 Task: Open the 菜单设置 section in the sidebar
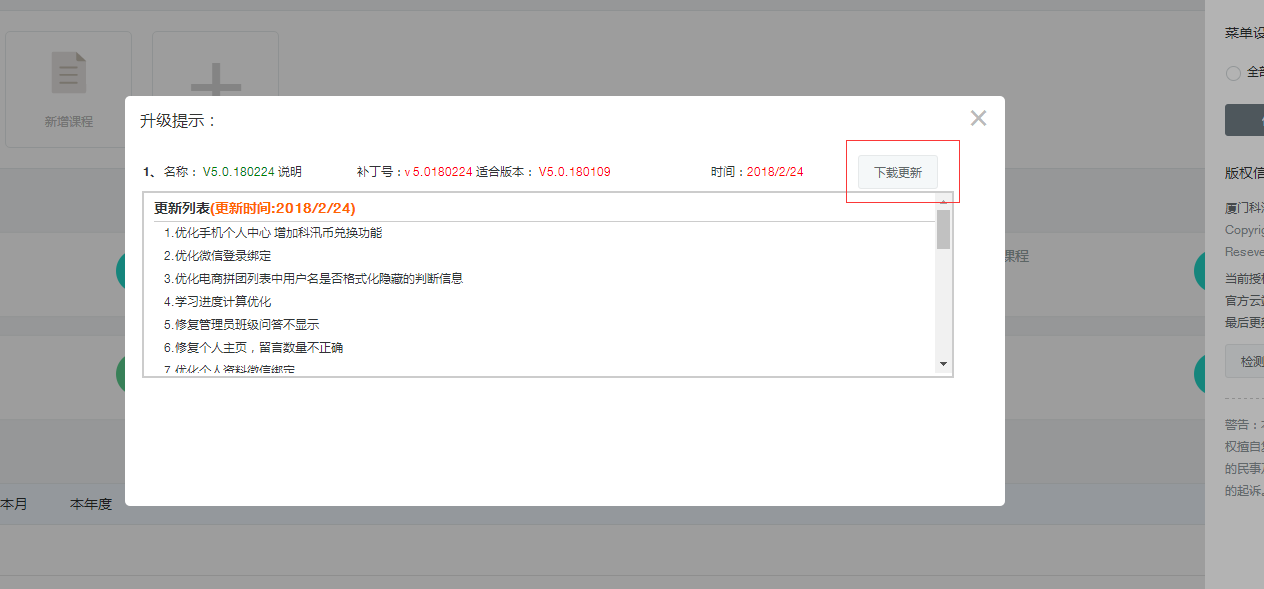1244,31
